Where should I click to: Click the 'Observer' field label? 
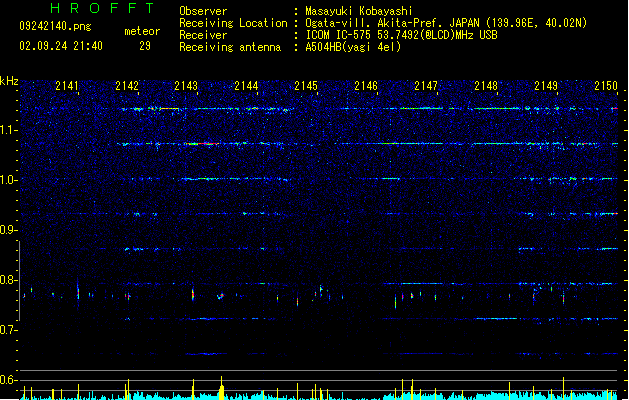point(203,11)
